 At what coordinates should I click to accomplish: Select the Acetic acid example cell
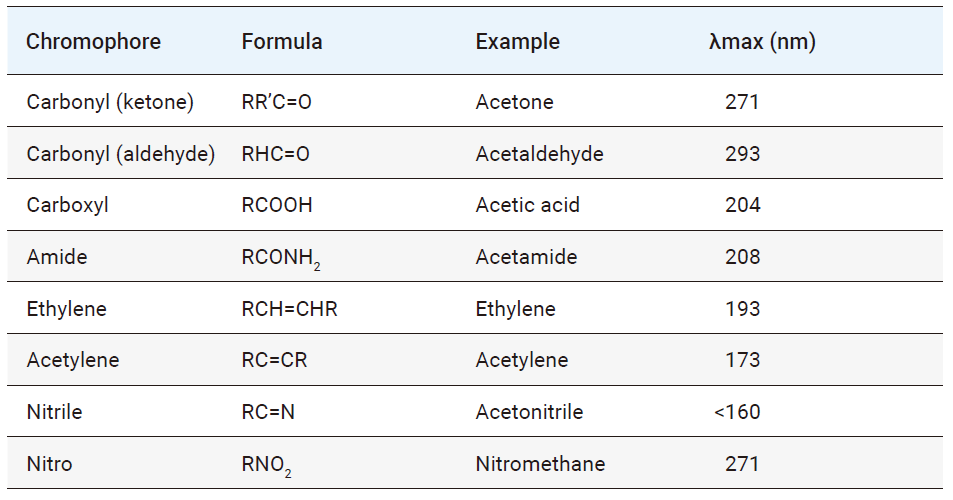(527, 205)
